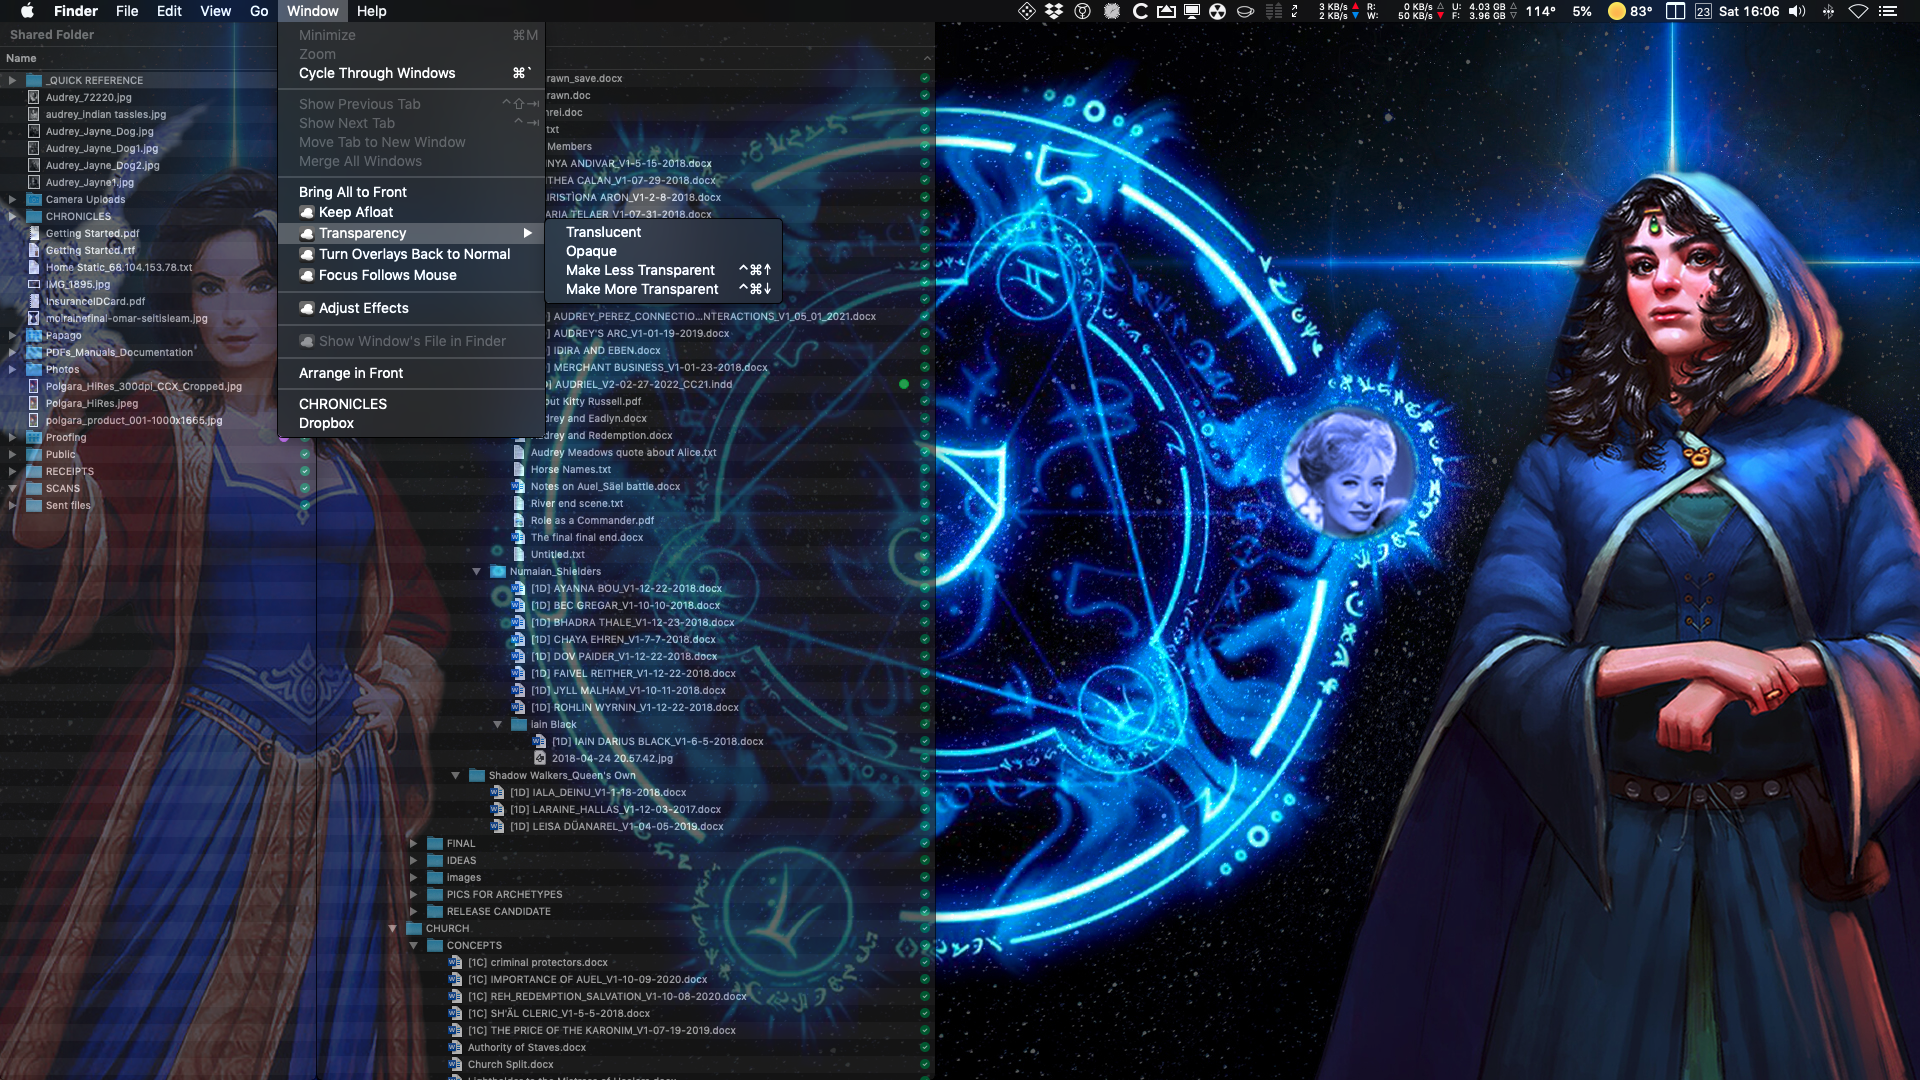This screenshot has width=1920, height=1080.
Task: Open the Notification Center list icon
Action: coord(1888,11)
